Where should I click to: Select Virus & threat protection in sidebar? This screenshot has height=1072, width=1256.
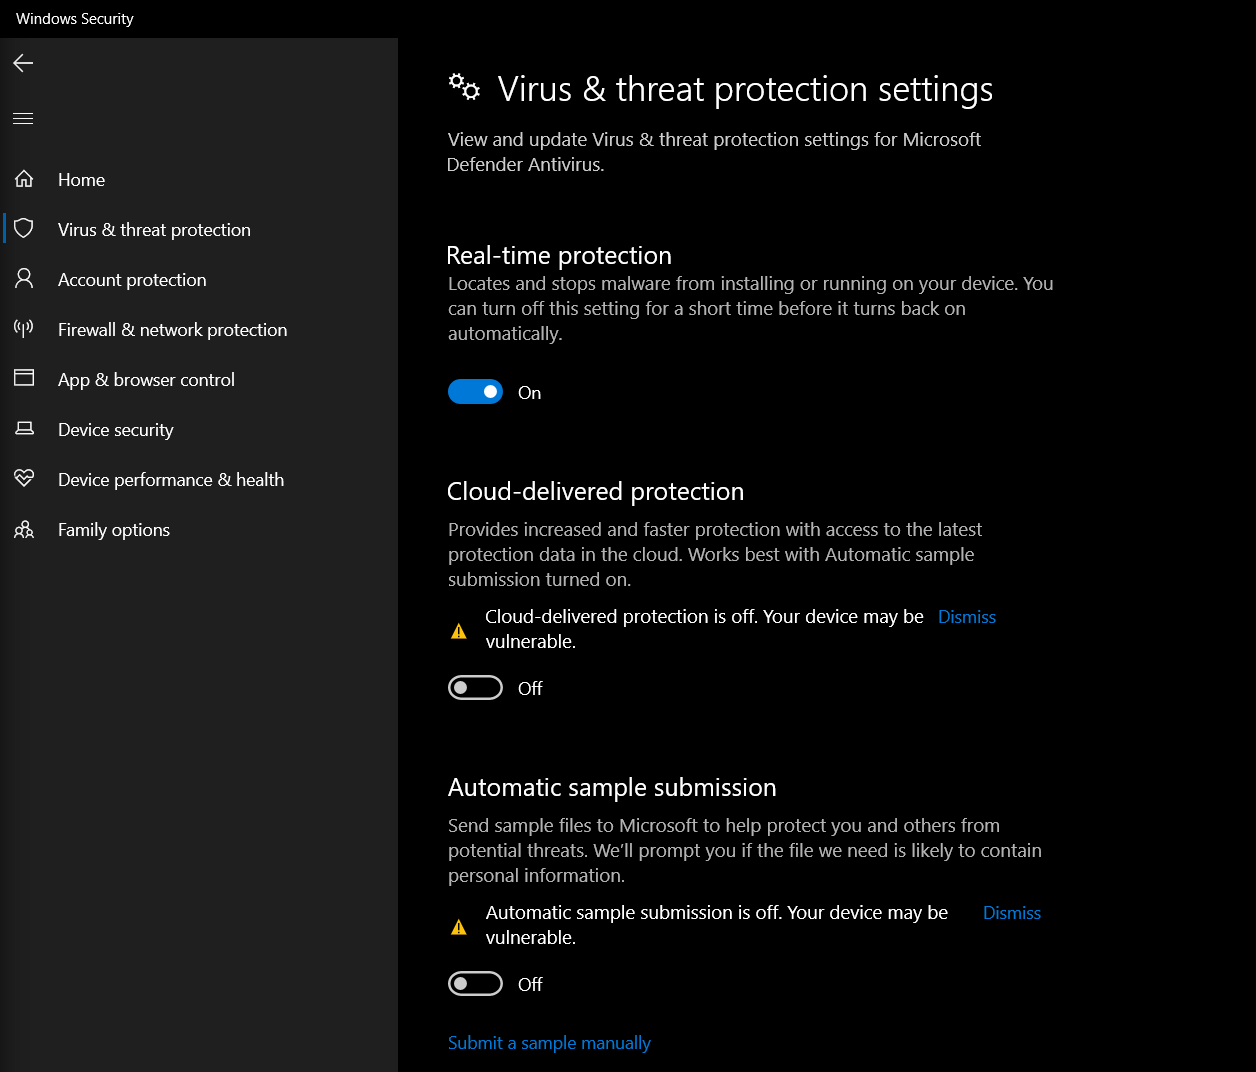pos(154,229)
